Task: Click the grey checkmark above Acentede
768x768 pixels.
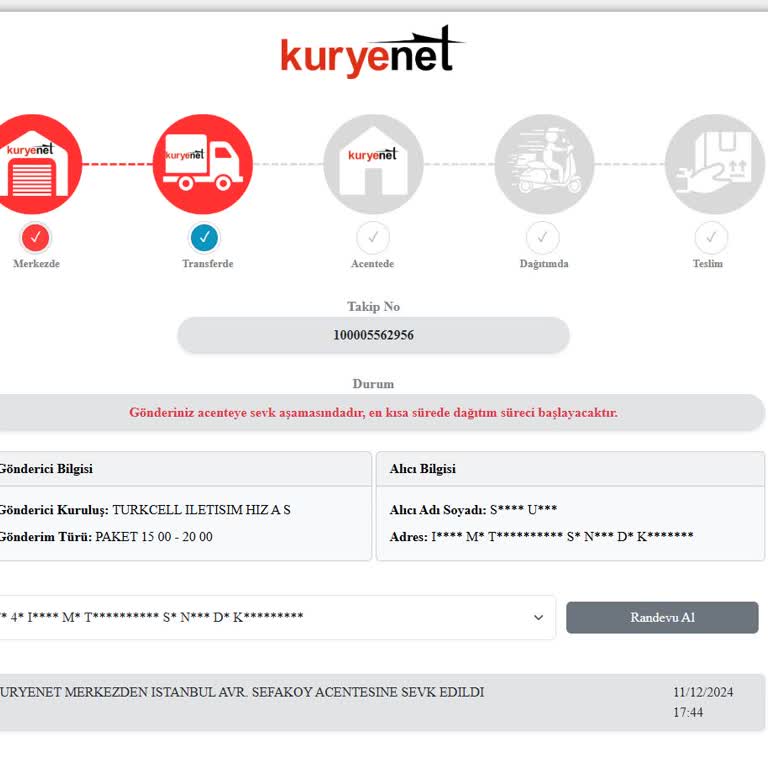Action: pyautogui.click(x=373, y=238)
